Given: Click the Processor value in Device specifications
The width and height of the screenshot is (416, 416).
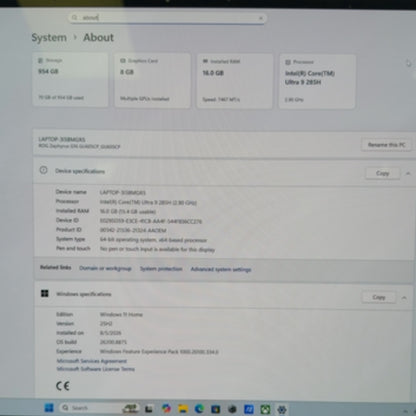Looking at the screenshot, I should [148, 202].
